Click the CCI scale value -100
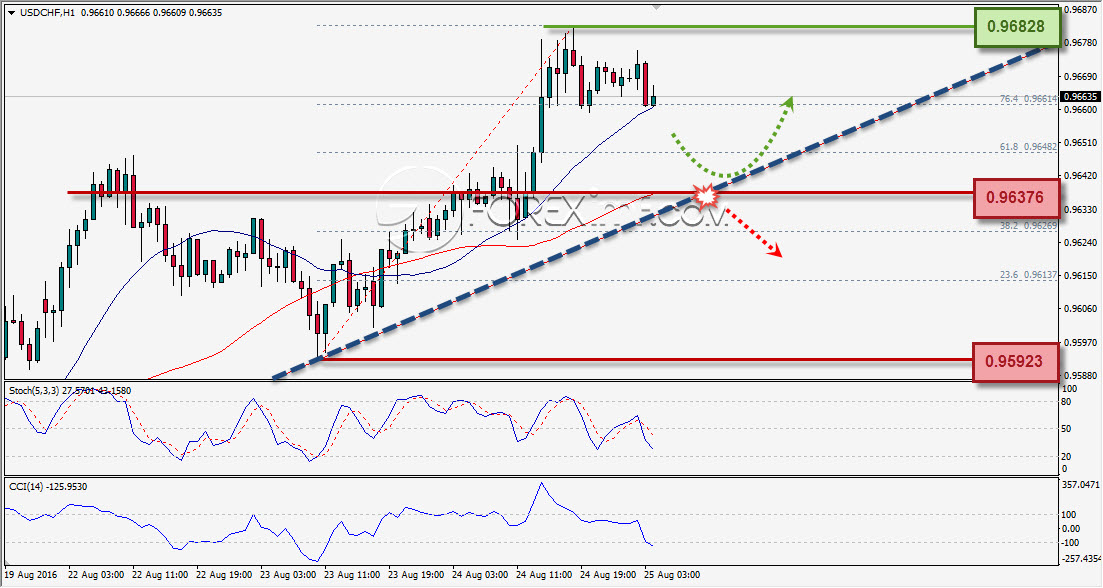1103x588 pixels. click(x=1071, y=542)
